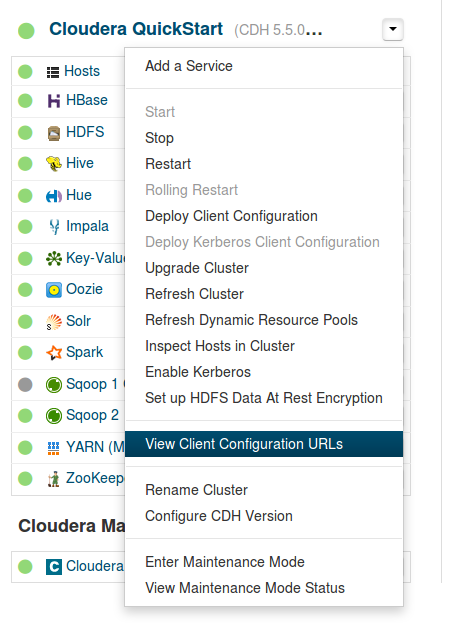Click the Hive bee icon

(x=54, y=163)
